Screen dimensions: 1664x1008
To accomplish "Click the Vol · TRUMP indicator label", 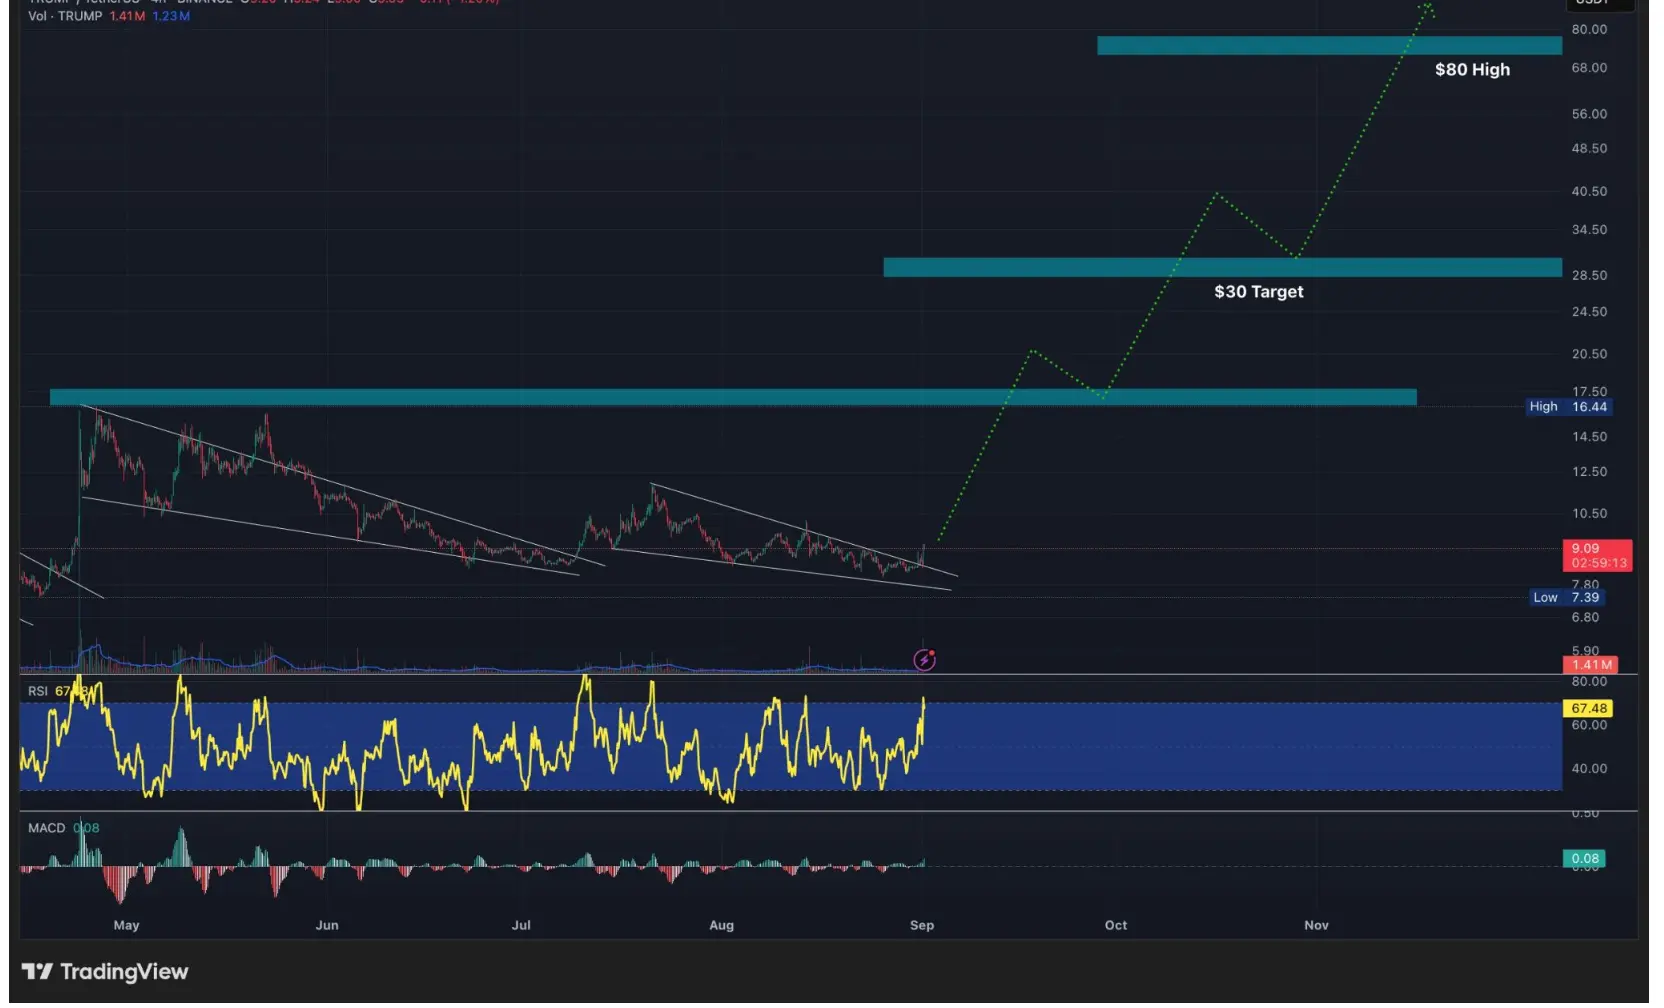I will pos(65,16).
